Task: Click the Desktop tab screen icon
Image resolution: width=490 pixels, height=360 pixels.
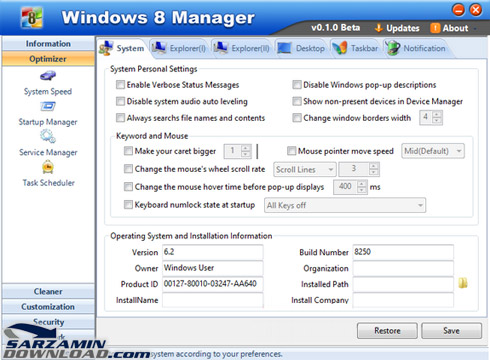Action: (x=284, y=48)
